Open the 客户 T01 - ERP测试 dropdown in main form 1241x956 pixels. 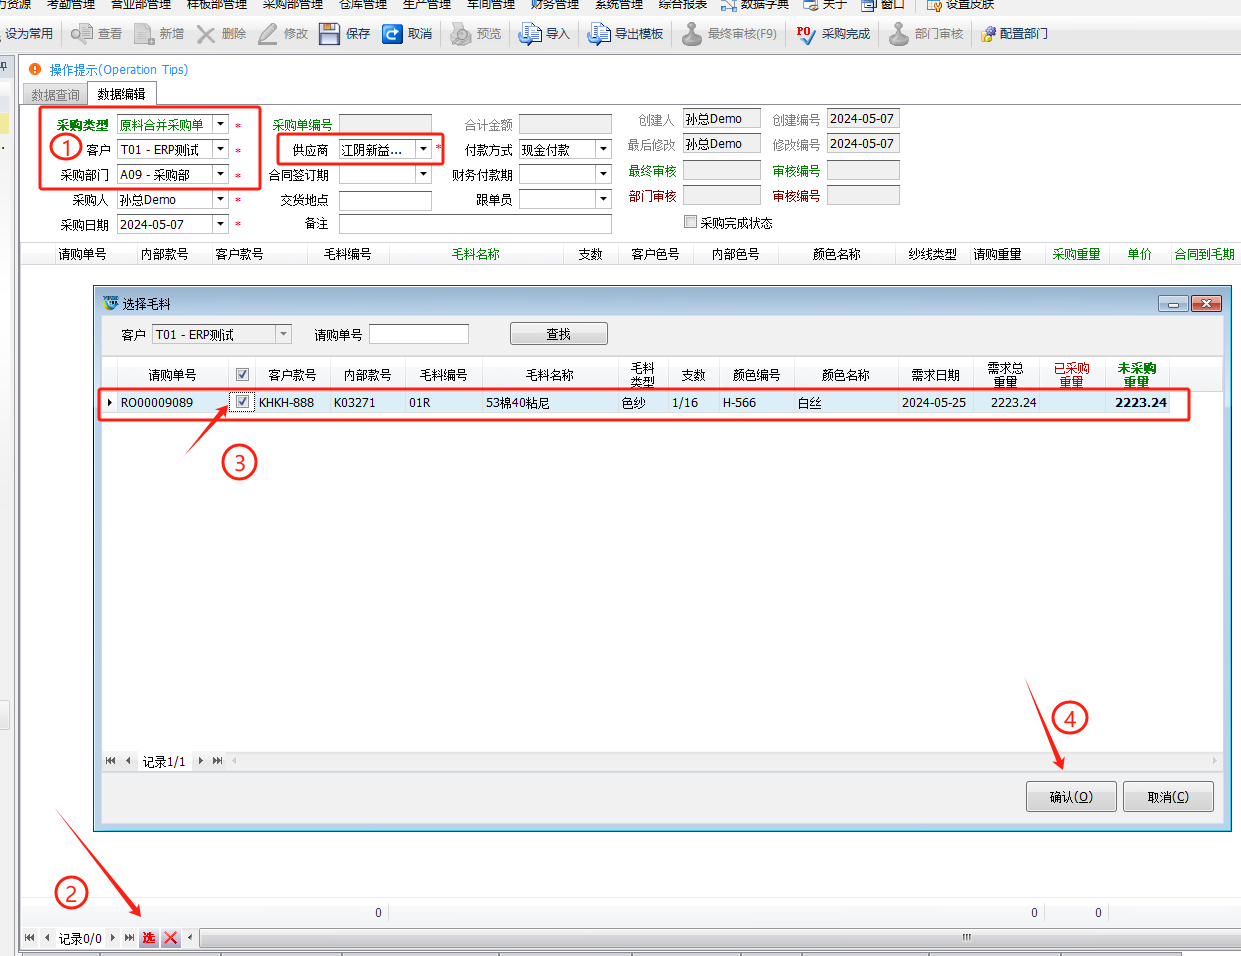pyautogui.click(x=220, y=150)
